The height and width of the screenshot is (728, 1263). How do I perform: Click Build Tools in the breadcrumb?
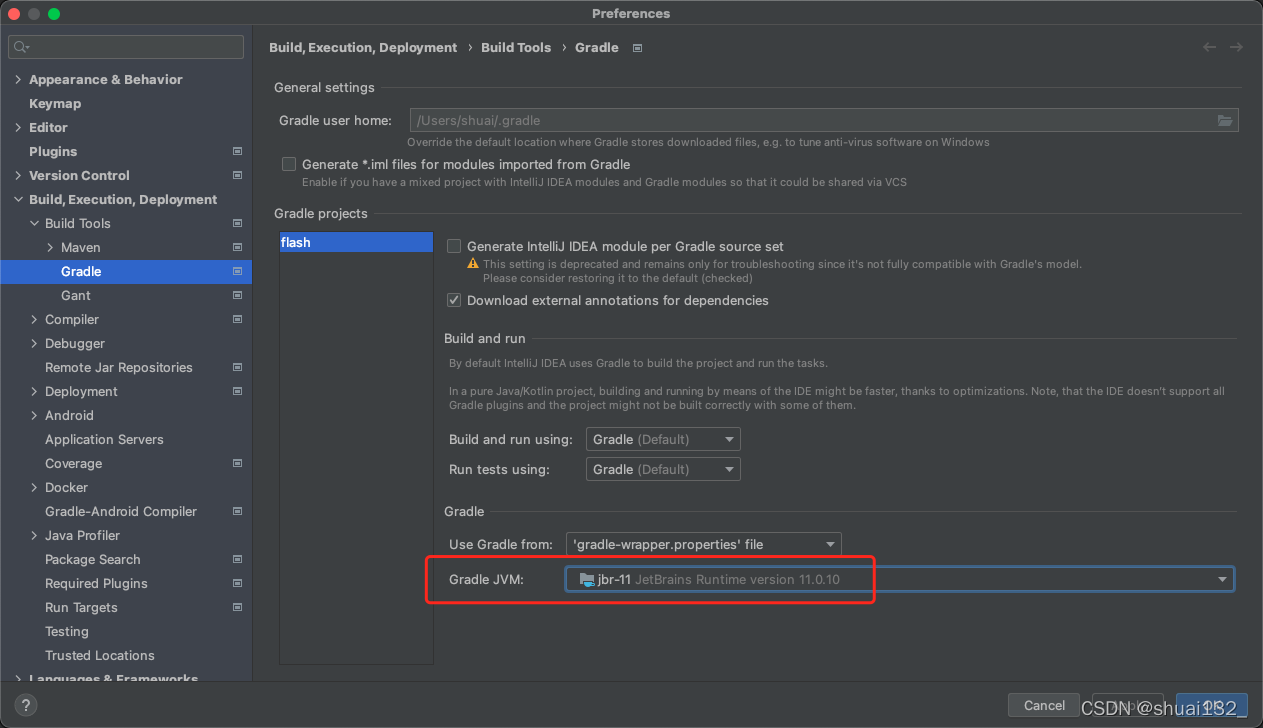(x=516, y=47)
